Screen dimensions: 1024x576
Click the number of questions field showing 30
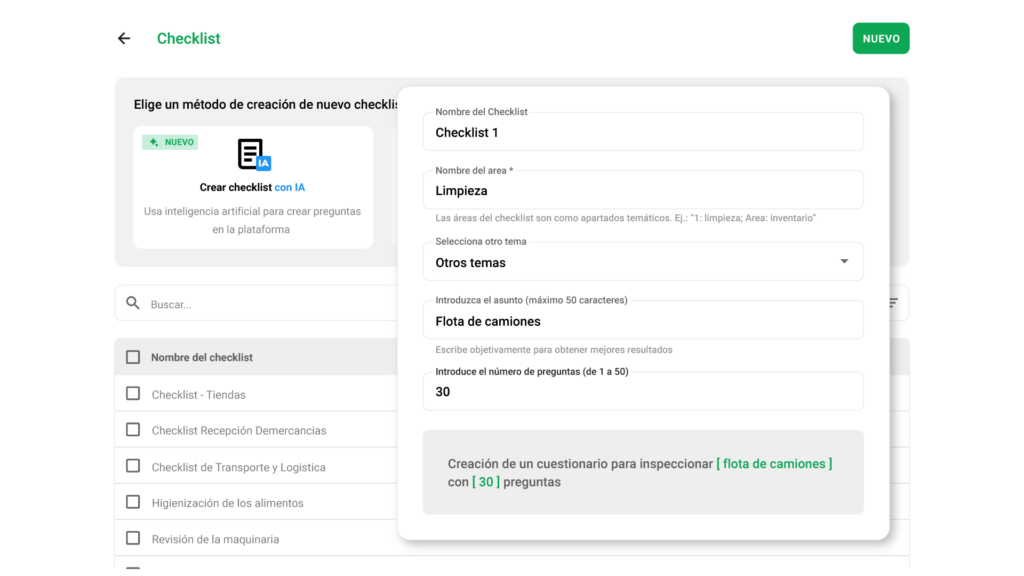643,391
